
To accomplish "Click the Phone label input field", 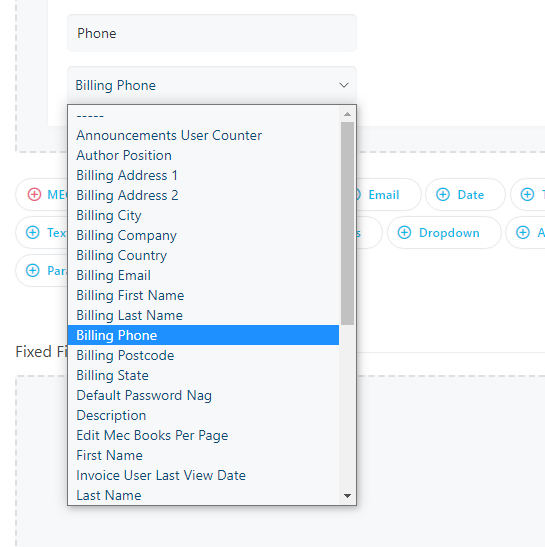I will 212,33.
